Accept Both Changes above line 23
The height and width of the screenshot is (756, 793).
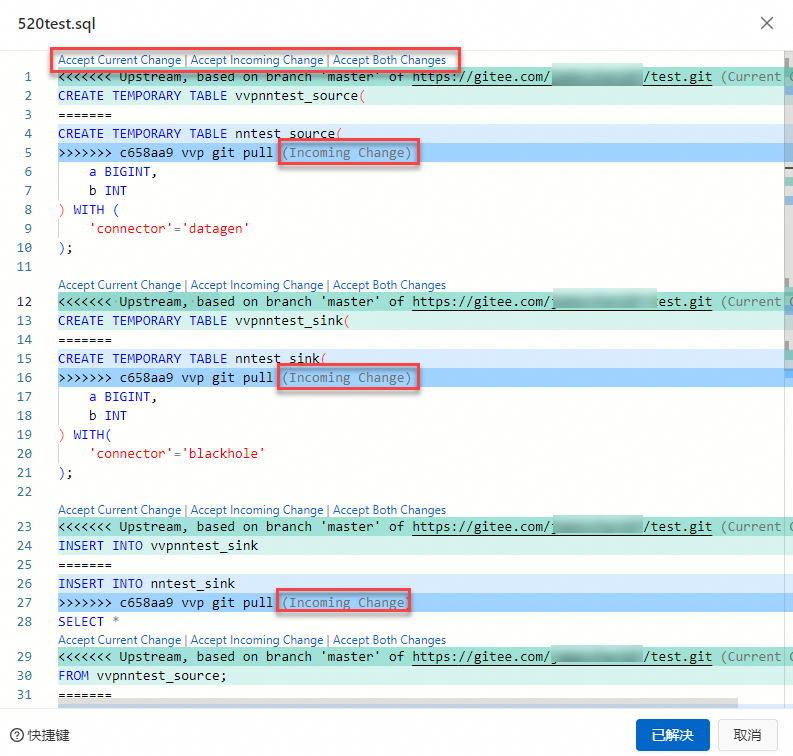click(x=389, y=510)
